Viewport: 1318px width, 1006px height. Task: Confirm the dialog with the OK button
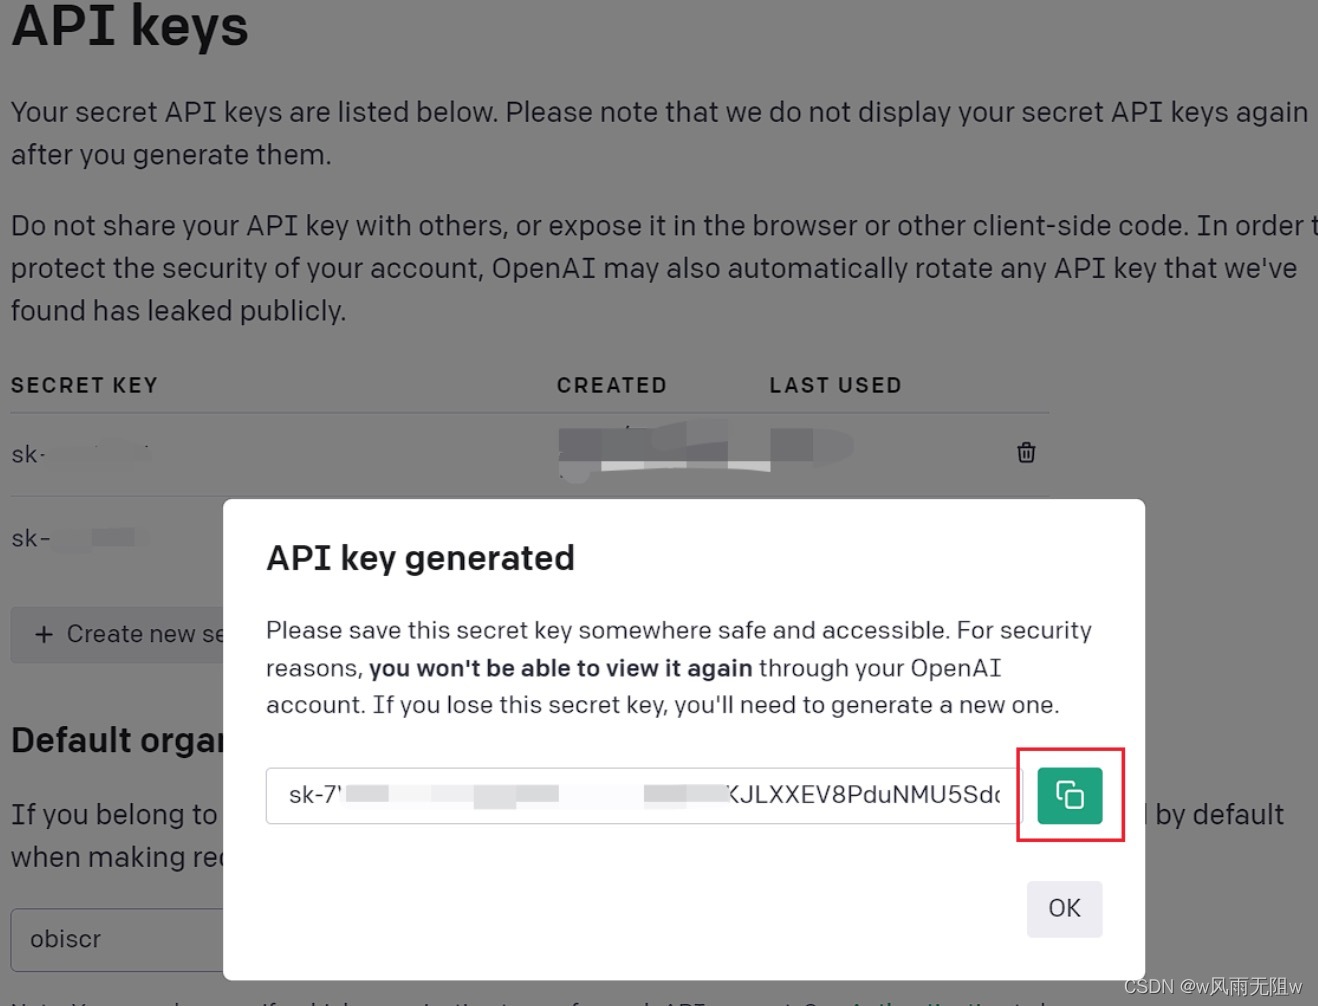1064,908
